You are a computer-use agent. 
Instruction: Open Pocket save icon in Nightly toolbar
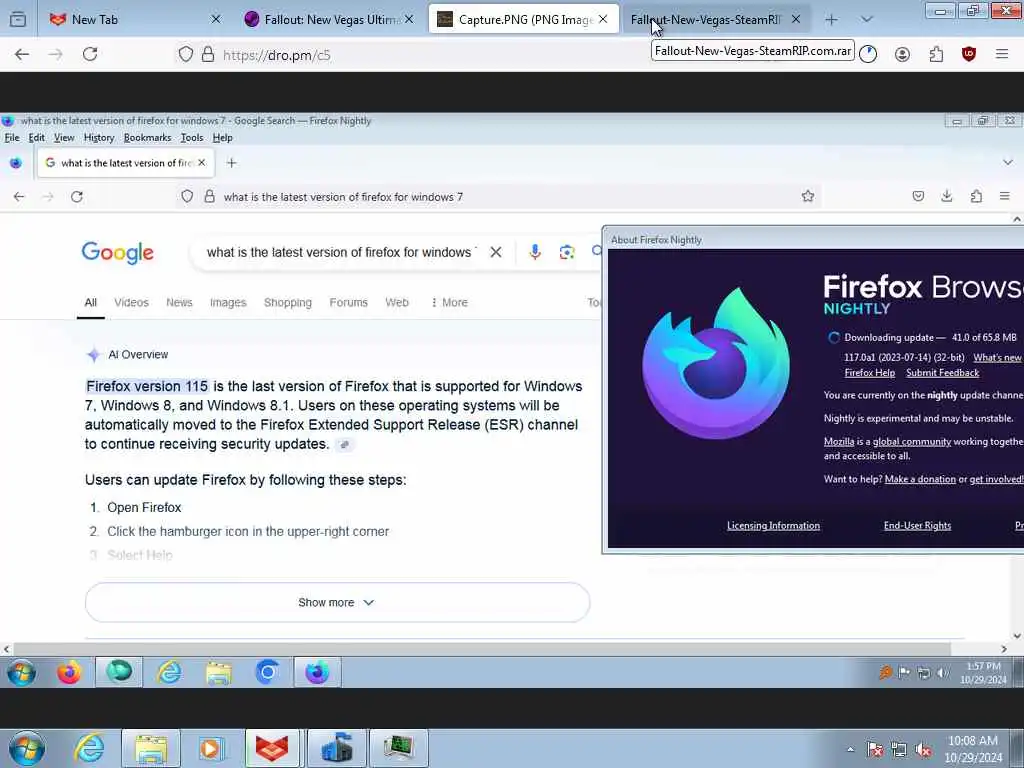[918, 196]
